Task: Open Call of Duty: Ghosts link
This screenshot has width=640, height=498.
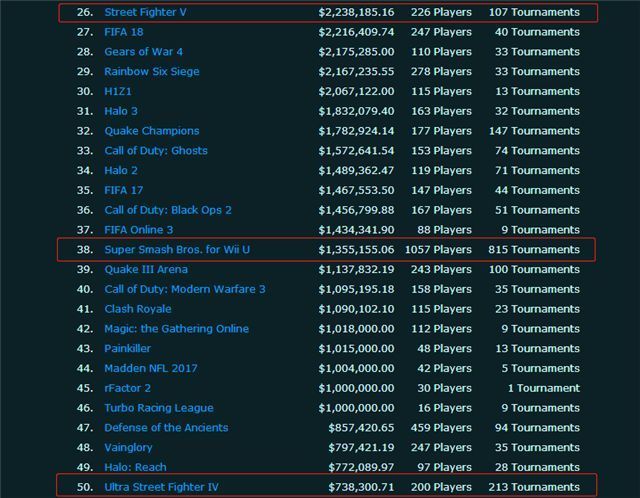Action: tap(156, 151)
